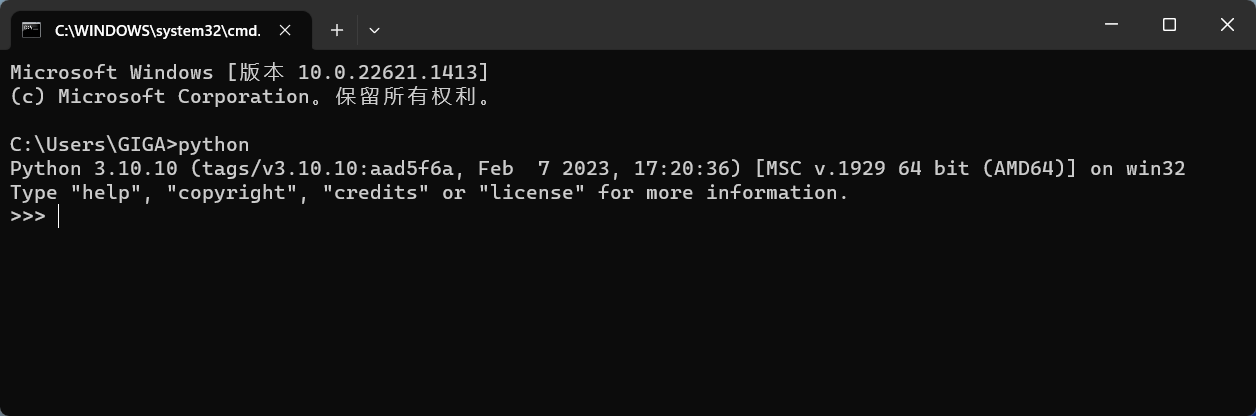
Task: Click the empty title bar area
Action: point(735,25)
